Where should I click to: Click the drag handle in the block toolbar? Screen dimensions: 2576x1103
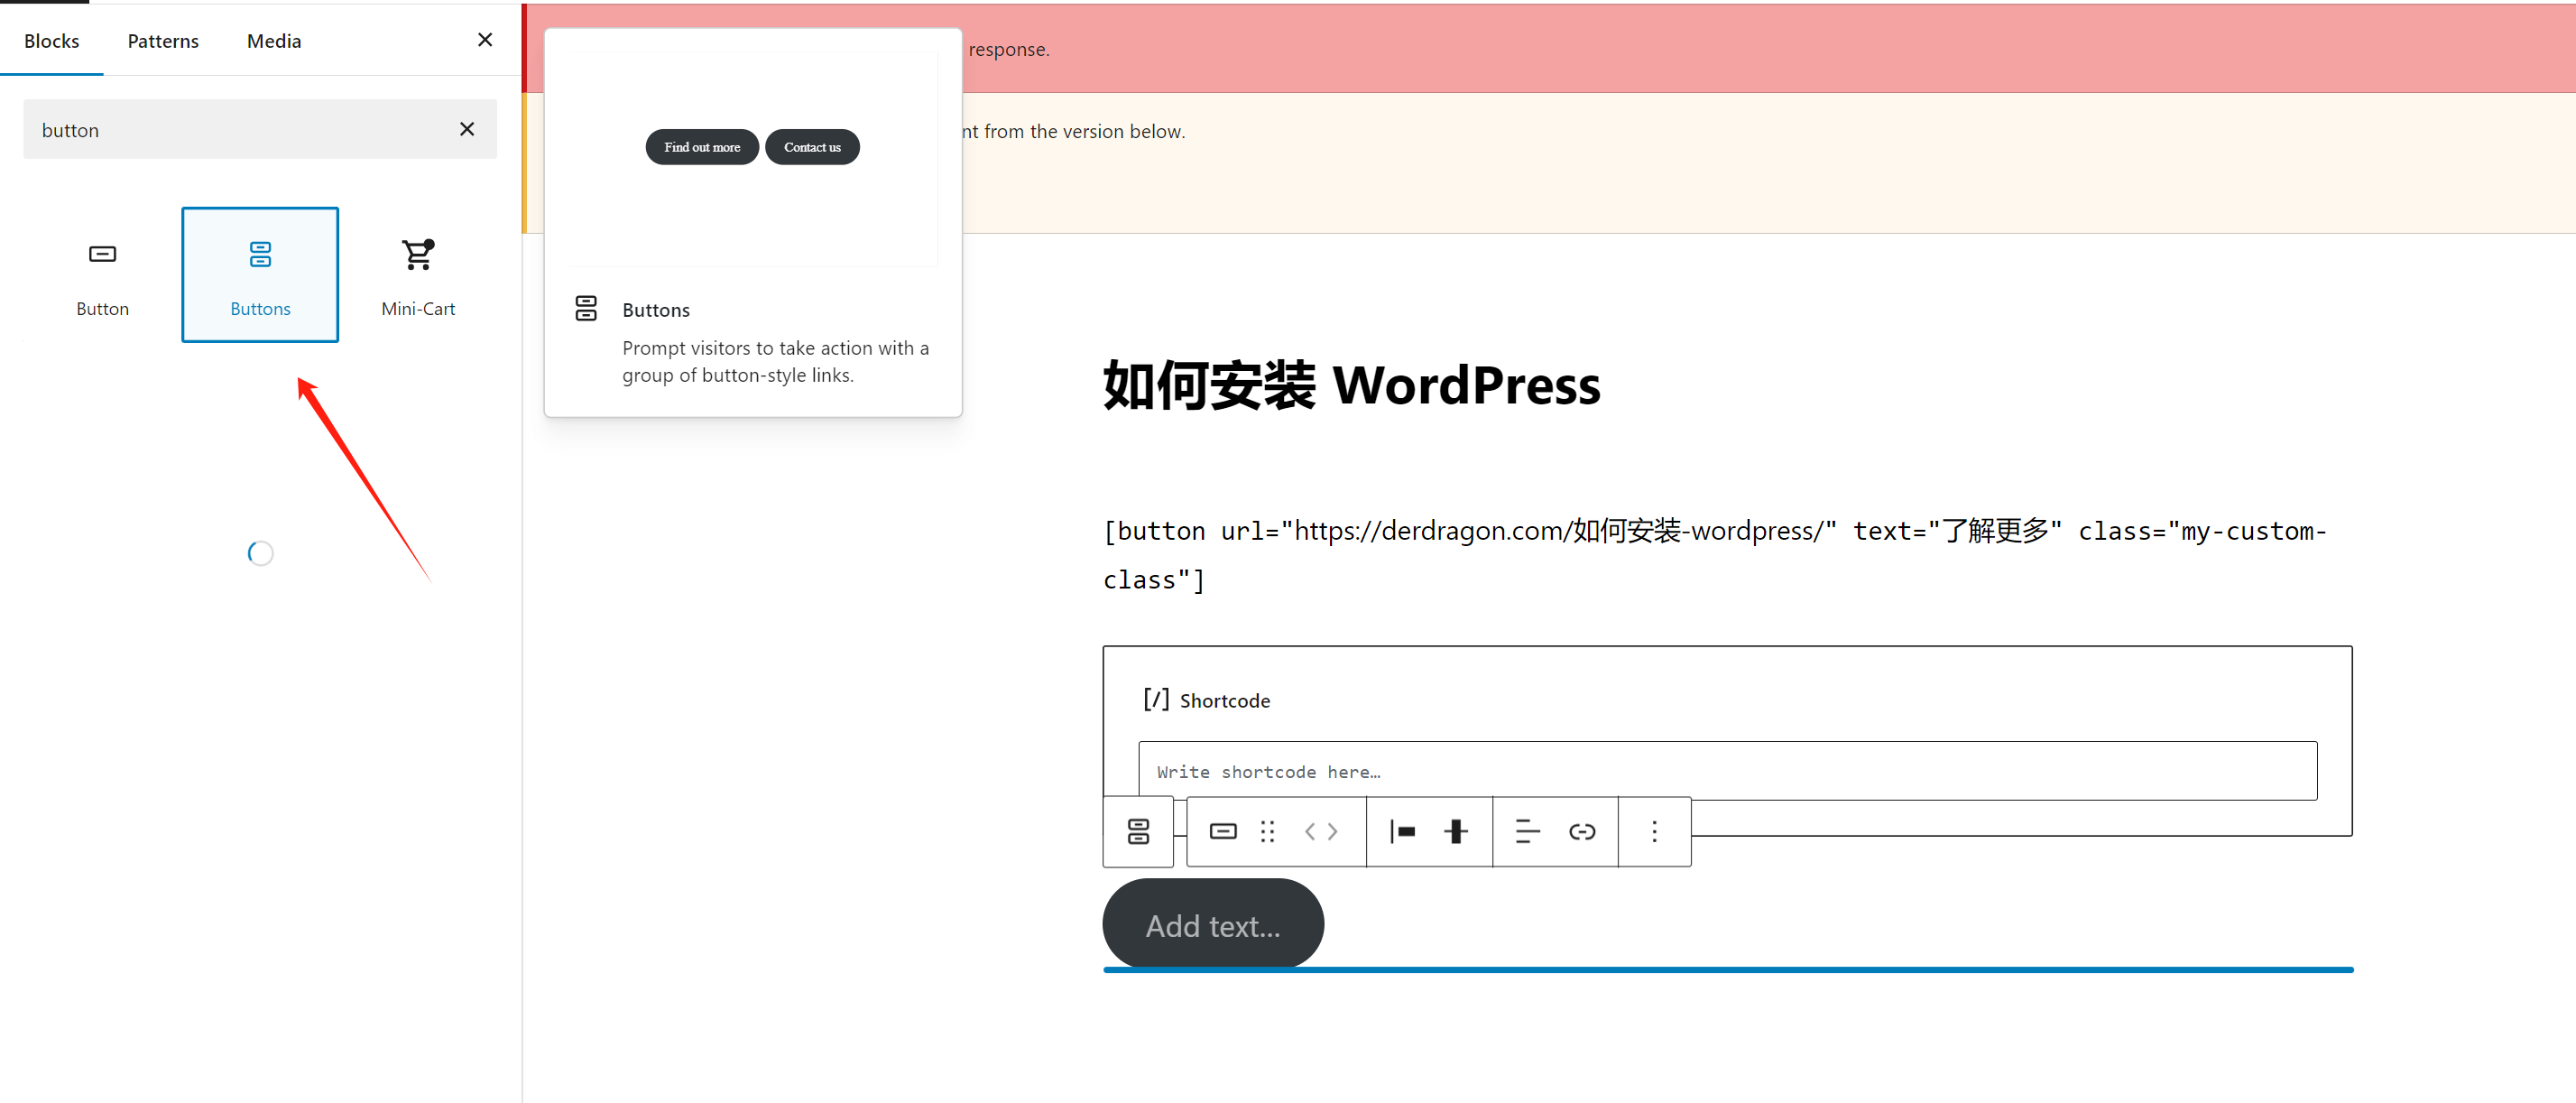coord(1268,831)
